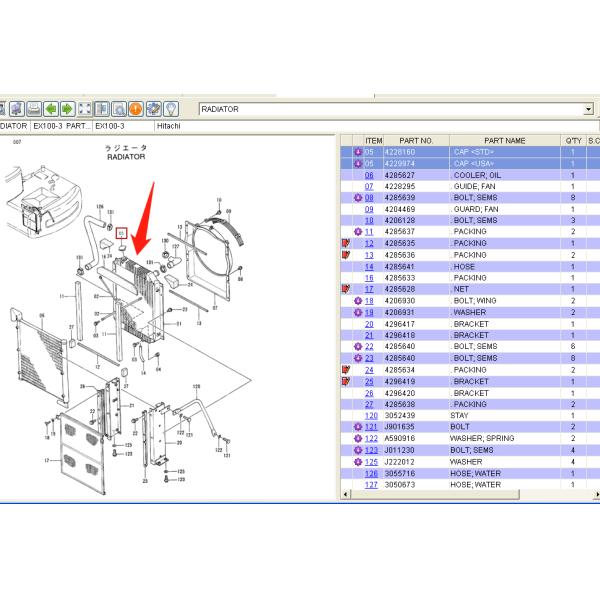
Task: Click the orange information icon
Action: (x=135, y=108)
